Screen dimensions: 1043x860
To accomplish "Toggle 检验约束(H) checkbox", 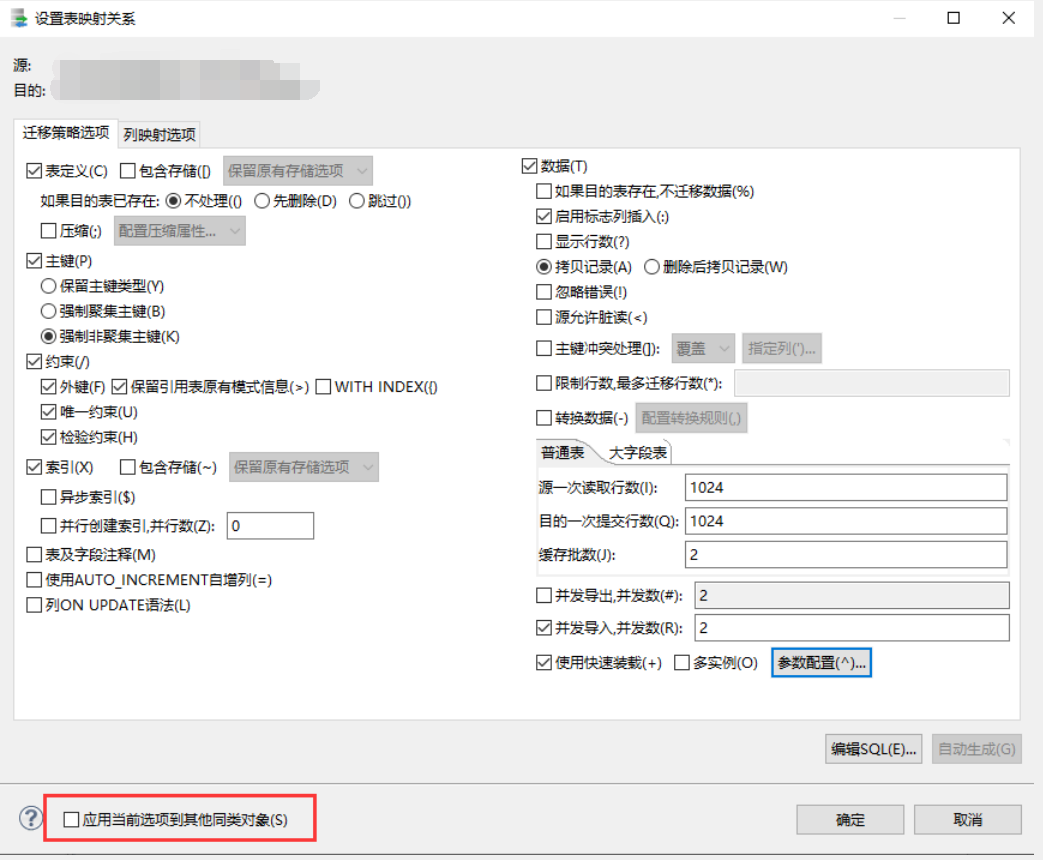I will (49, 437).
